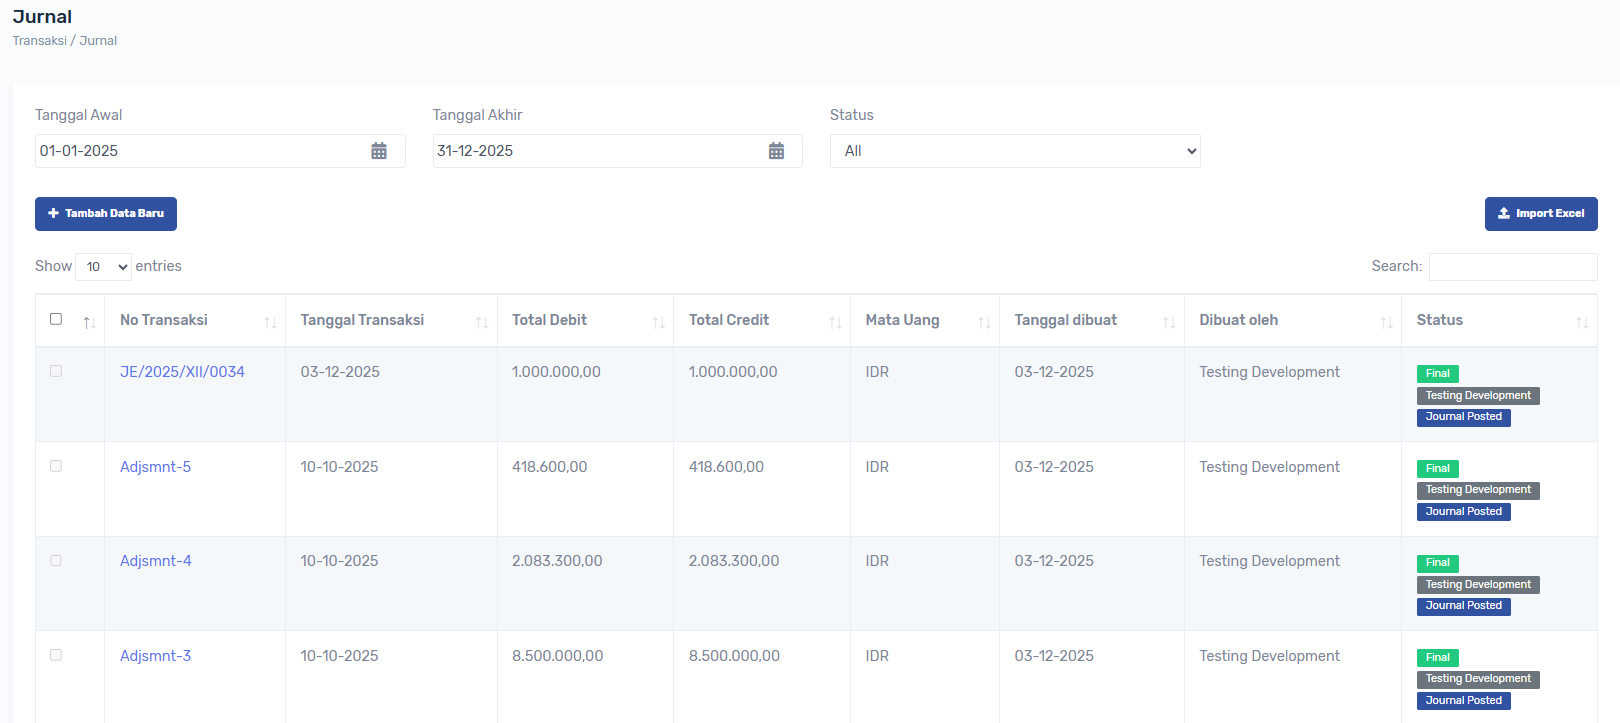This screenshot has height=723, width=1620.
Task: Sort by Mata Uang column arrows
Action: (984, 322)
